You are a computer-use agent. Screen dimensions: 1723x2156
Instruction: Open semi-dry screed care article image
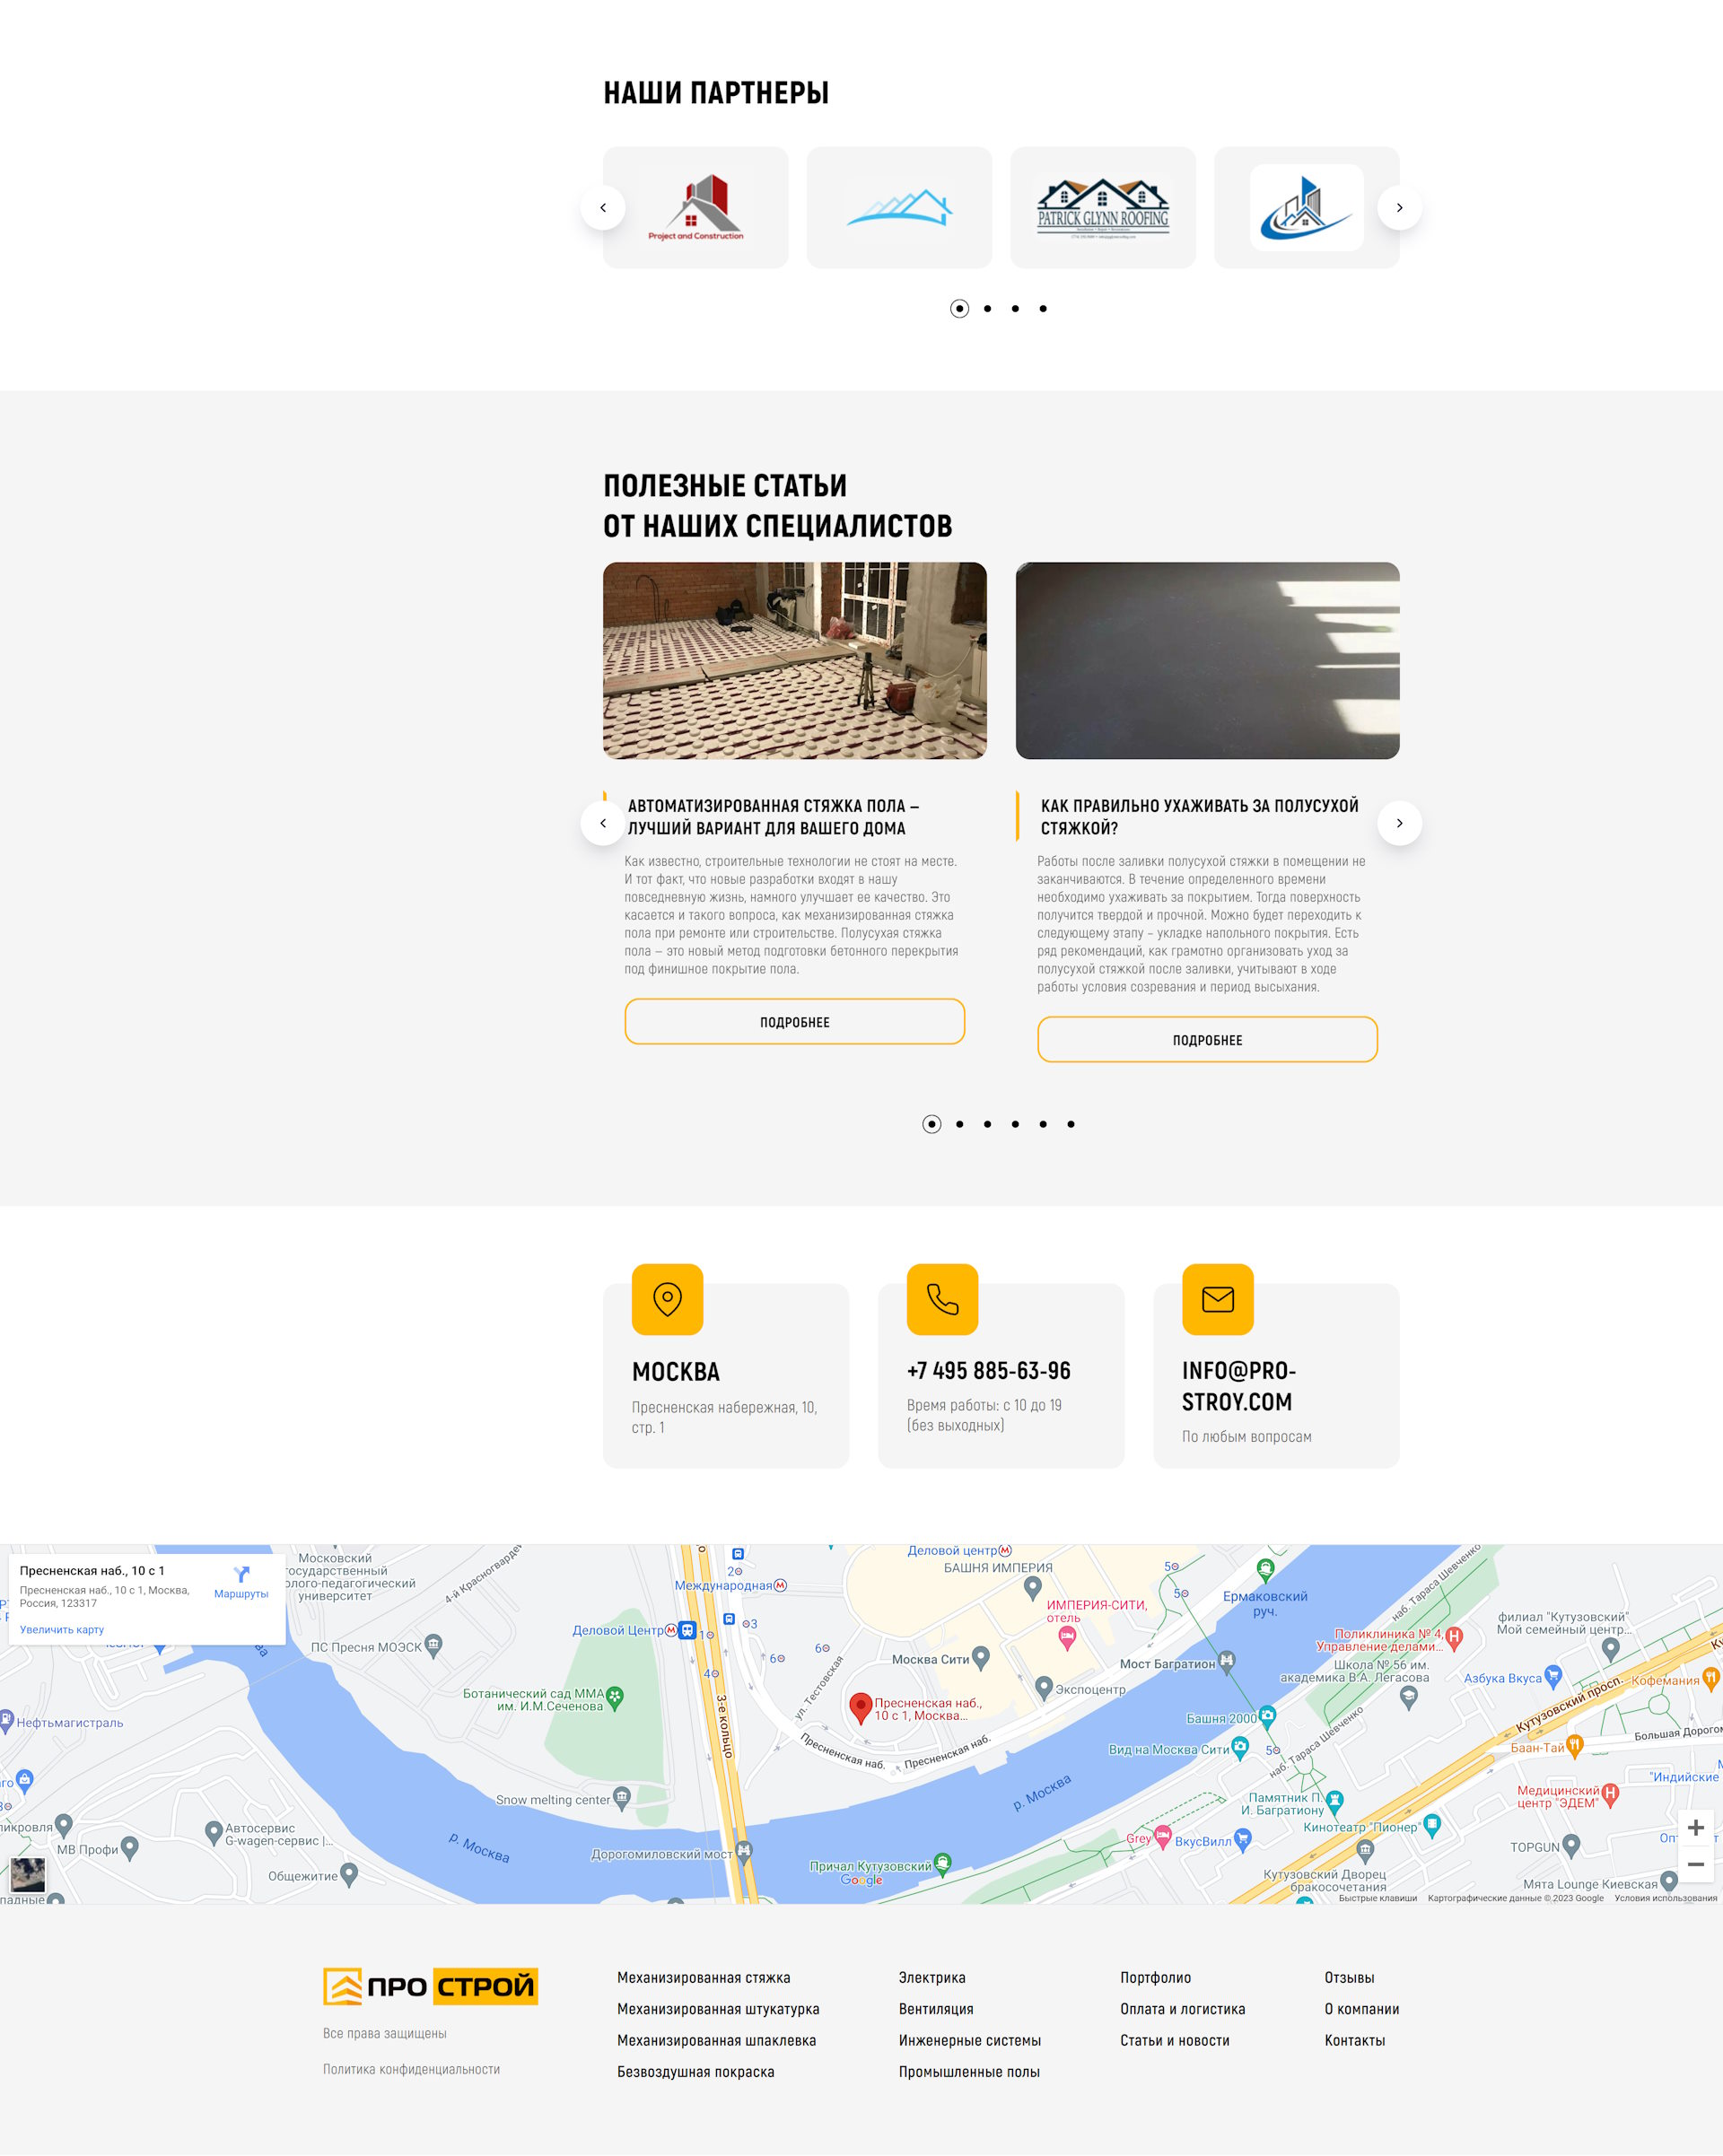coord(1207,660)
